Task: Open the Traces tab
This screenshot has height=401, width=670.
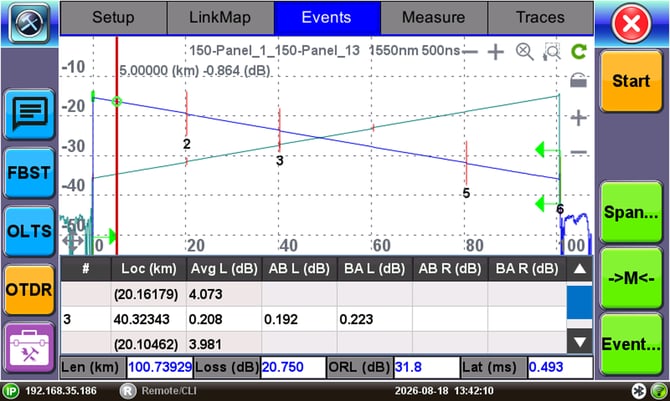Action: 540,18
